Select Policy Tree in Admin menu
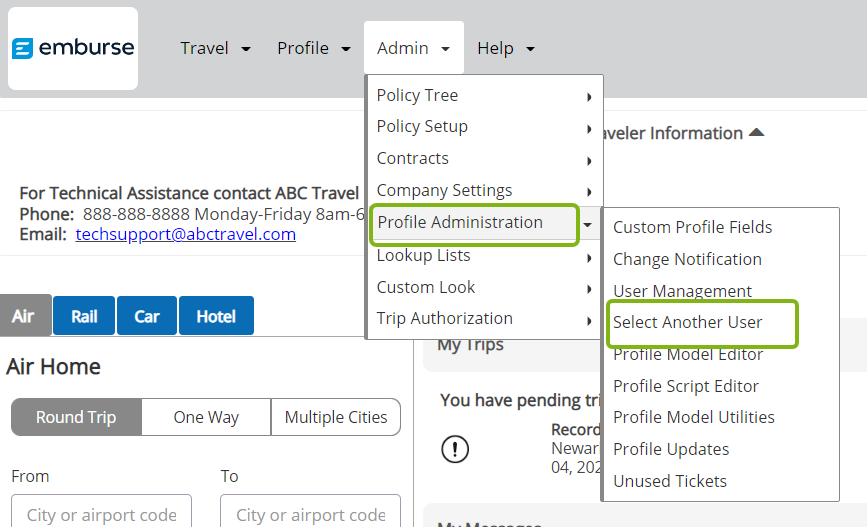The image size is (867, 527). [x=417, y=95]
